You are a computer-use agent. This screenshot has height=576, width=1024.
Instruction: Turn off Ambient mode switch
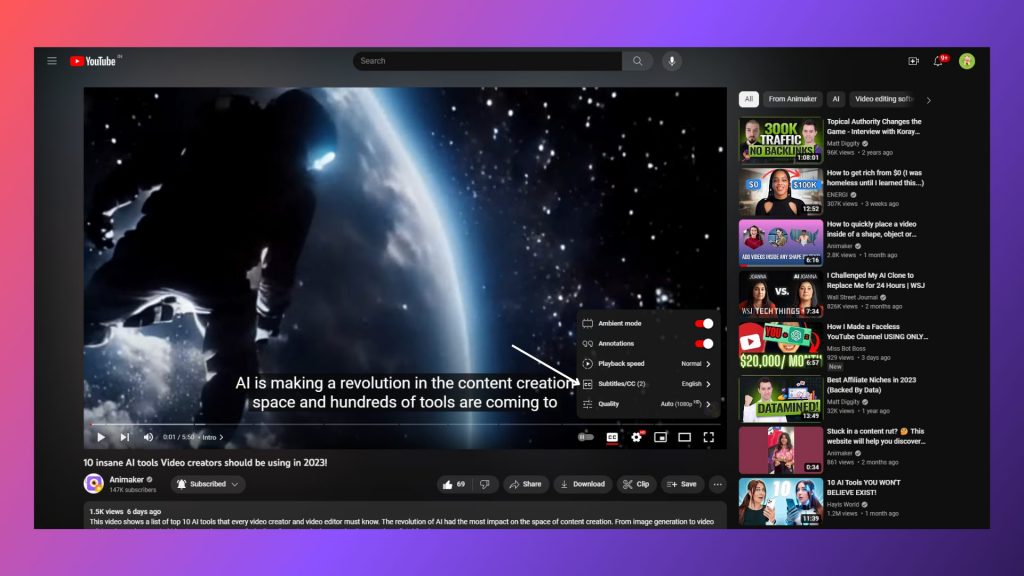[703, 323]
